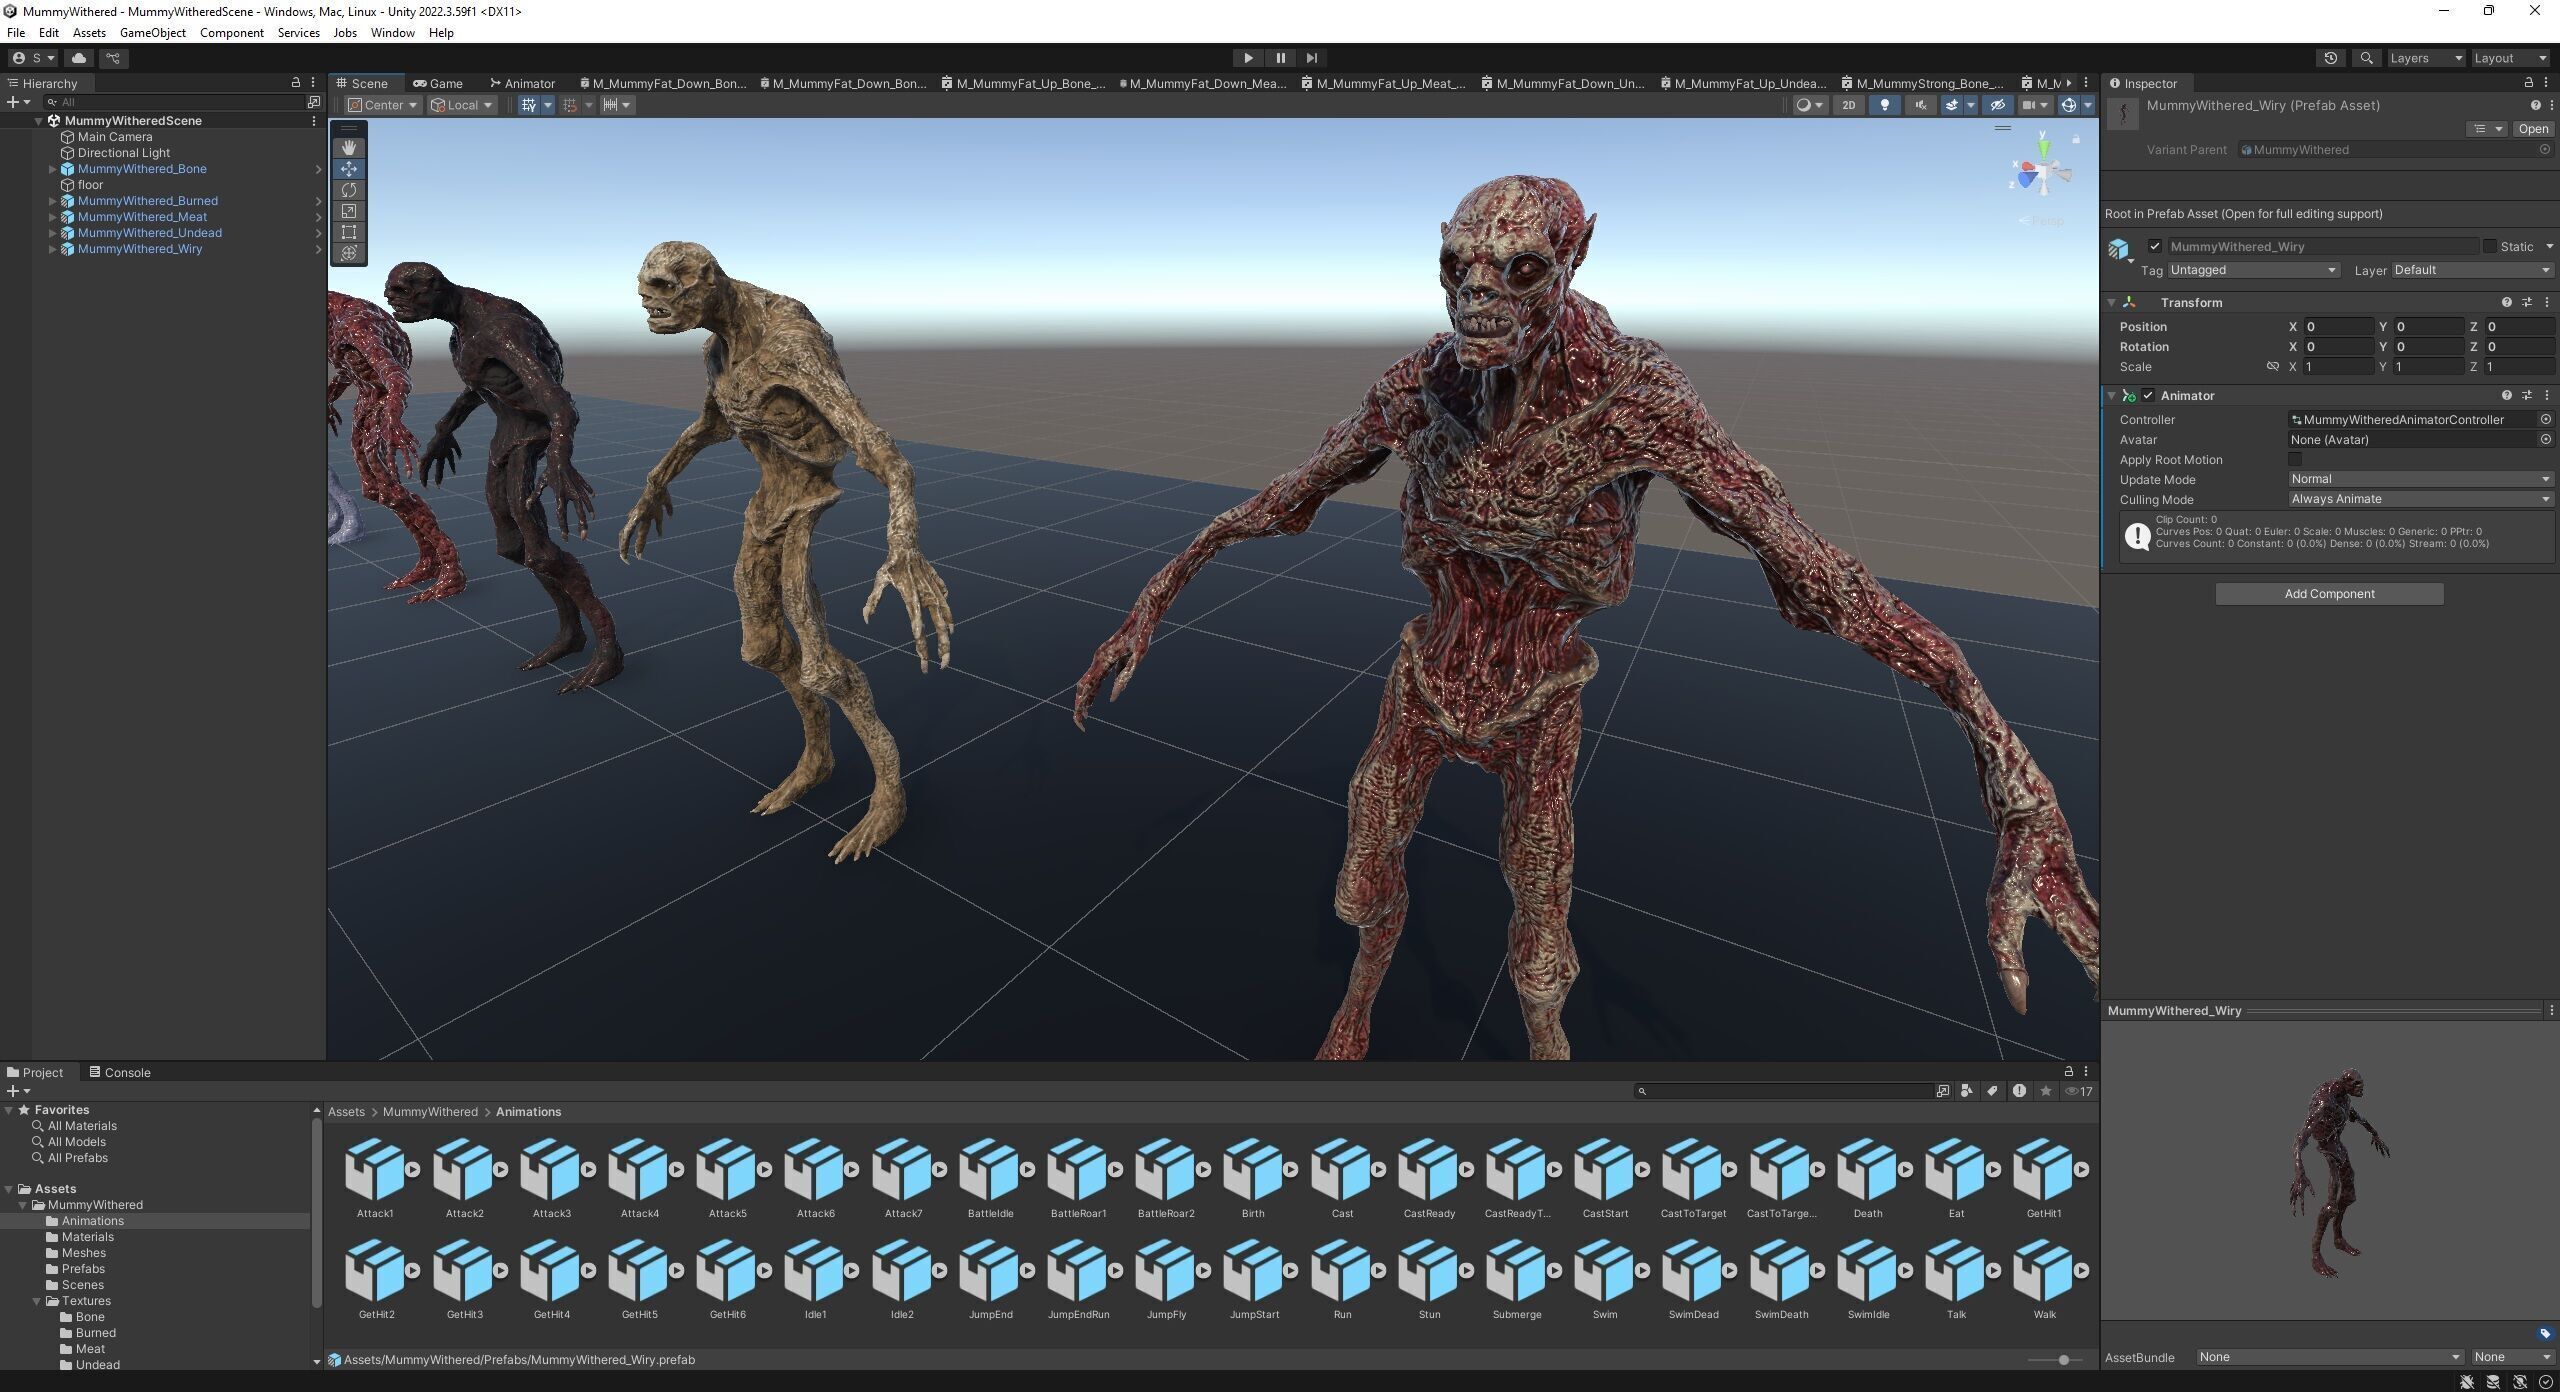Viewport: 2560px width, 1392px height.
Task: Select the Rect tool
Action: (x=348, y=232)
